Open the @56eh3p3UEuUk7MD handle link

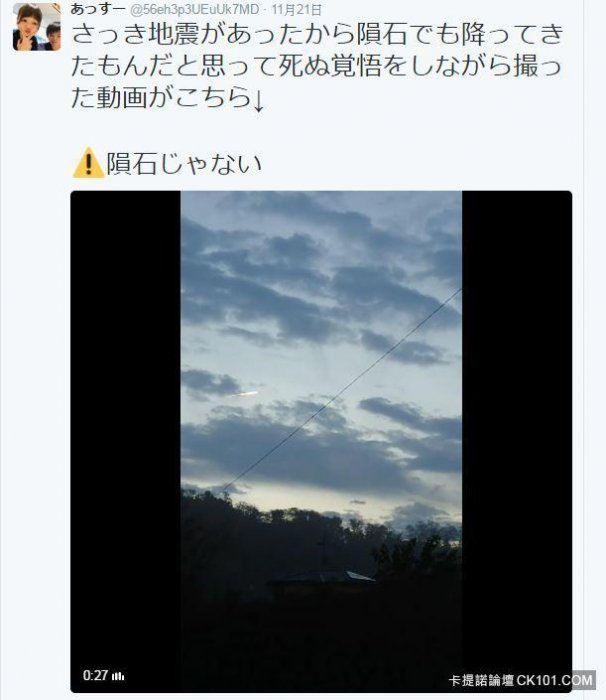[x=195, y=9]
